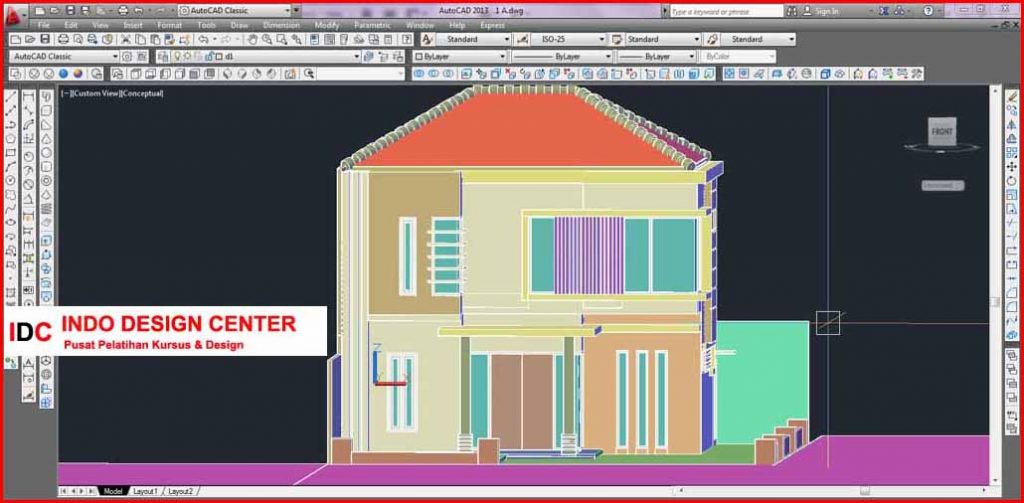Open the Format menu
1024x503 pixels.
coord(170,25)
